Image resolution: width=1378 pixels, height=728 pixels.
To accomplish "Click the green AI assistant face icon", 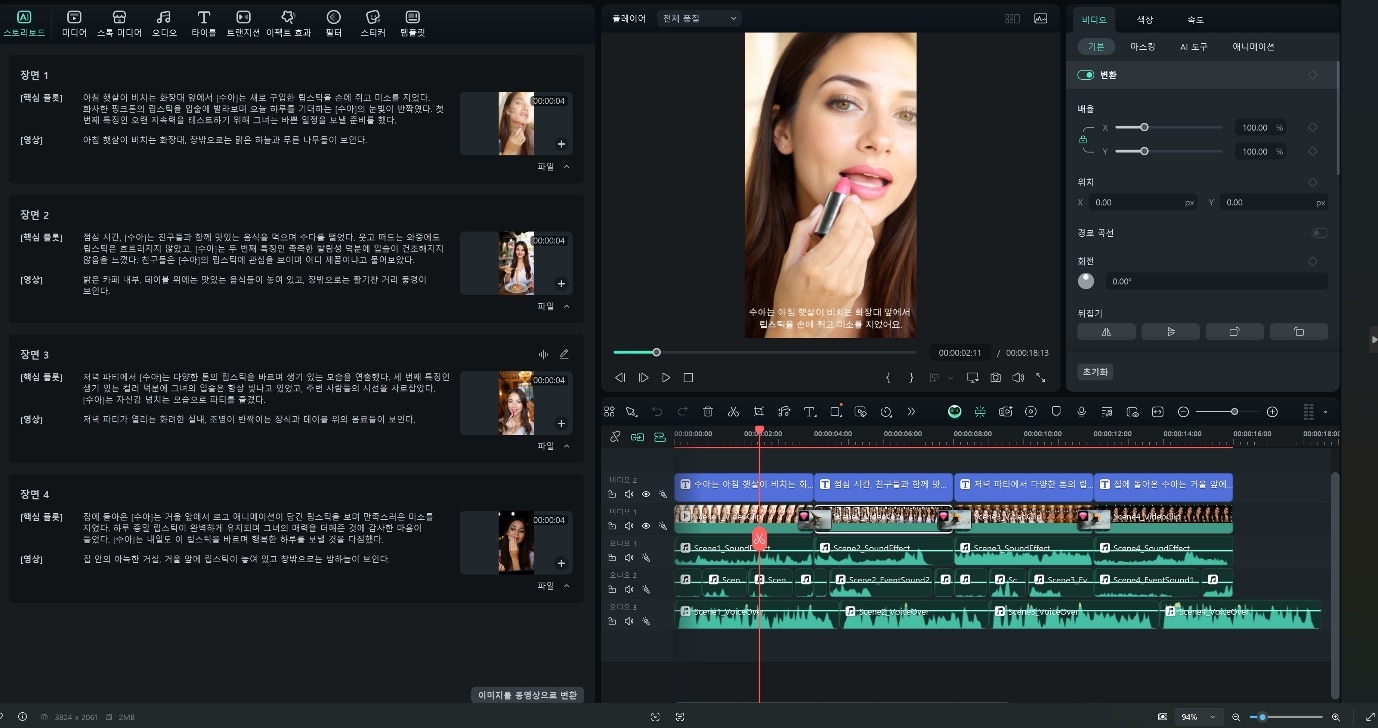I will coord(954,411).
